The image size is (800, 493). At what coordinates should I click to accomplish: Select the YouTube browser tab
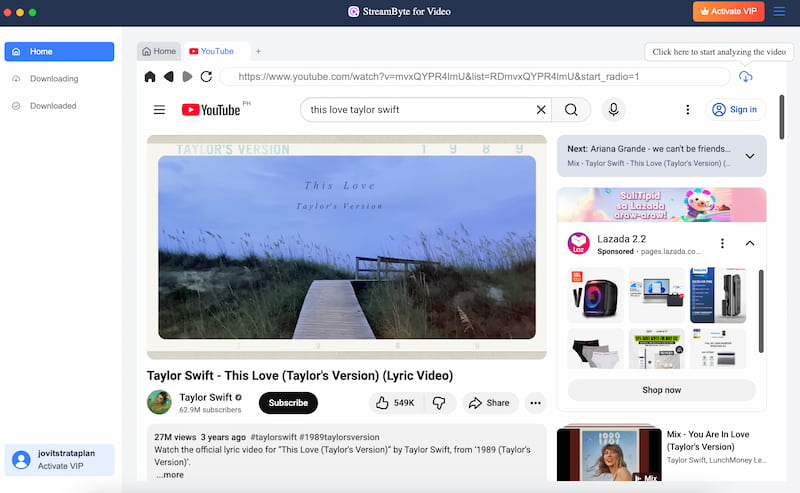coord(217,51)
